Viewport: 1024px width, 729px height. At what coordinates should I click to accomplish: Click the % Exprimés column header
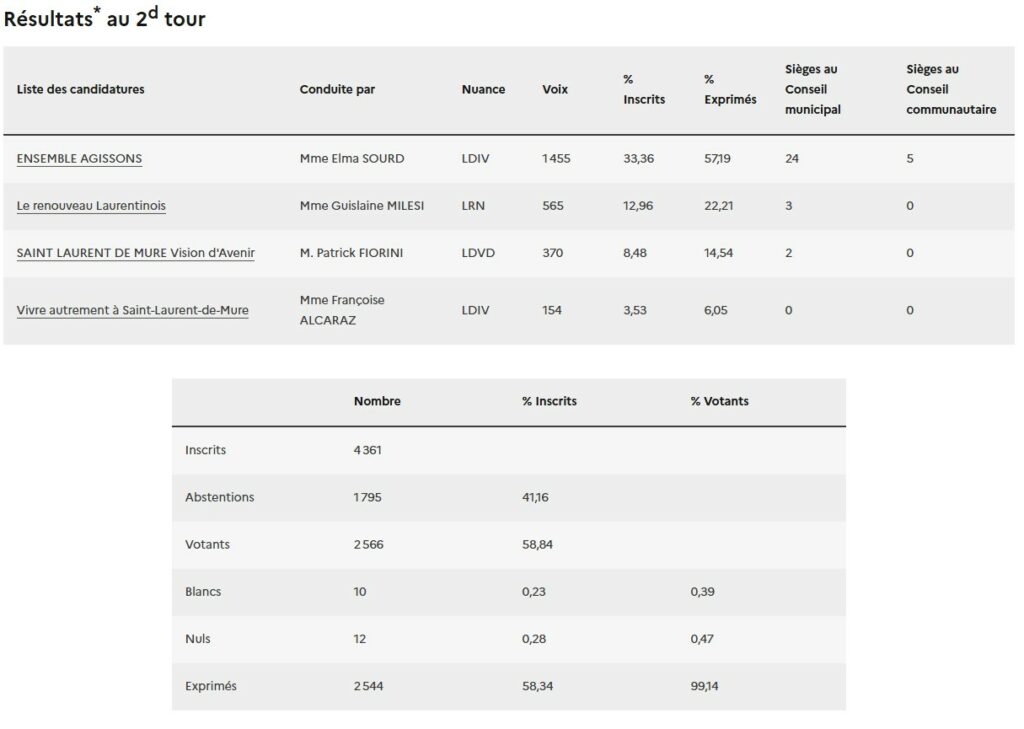click(730, 90)
